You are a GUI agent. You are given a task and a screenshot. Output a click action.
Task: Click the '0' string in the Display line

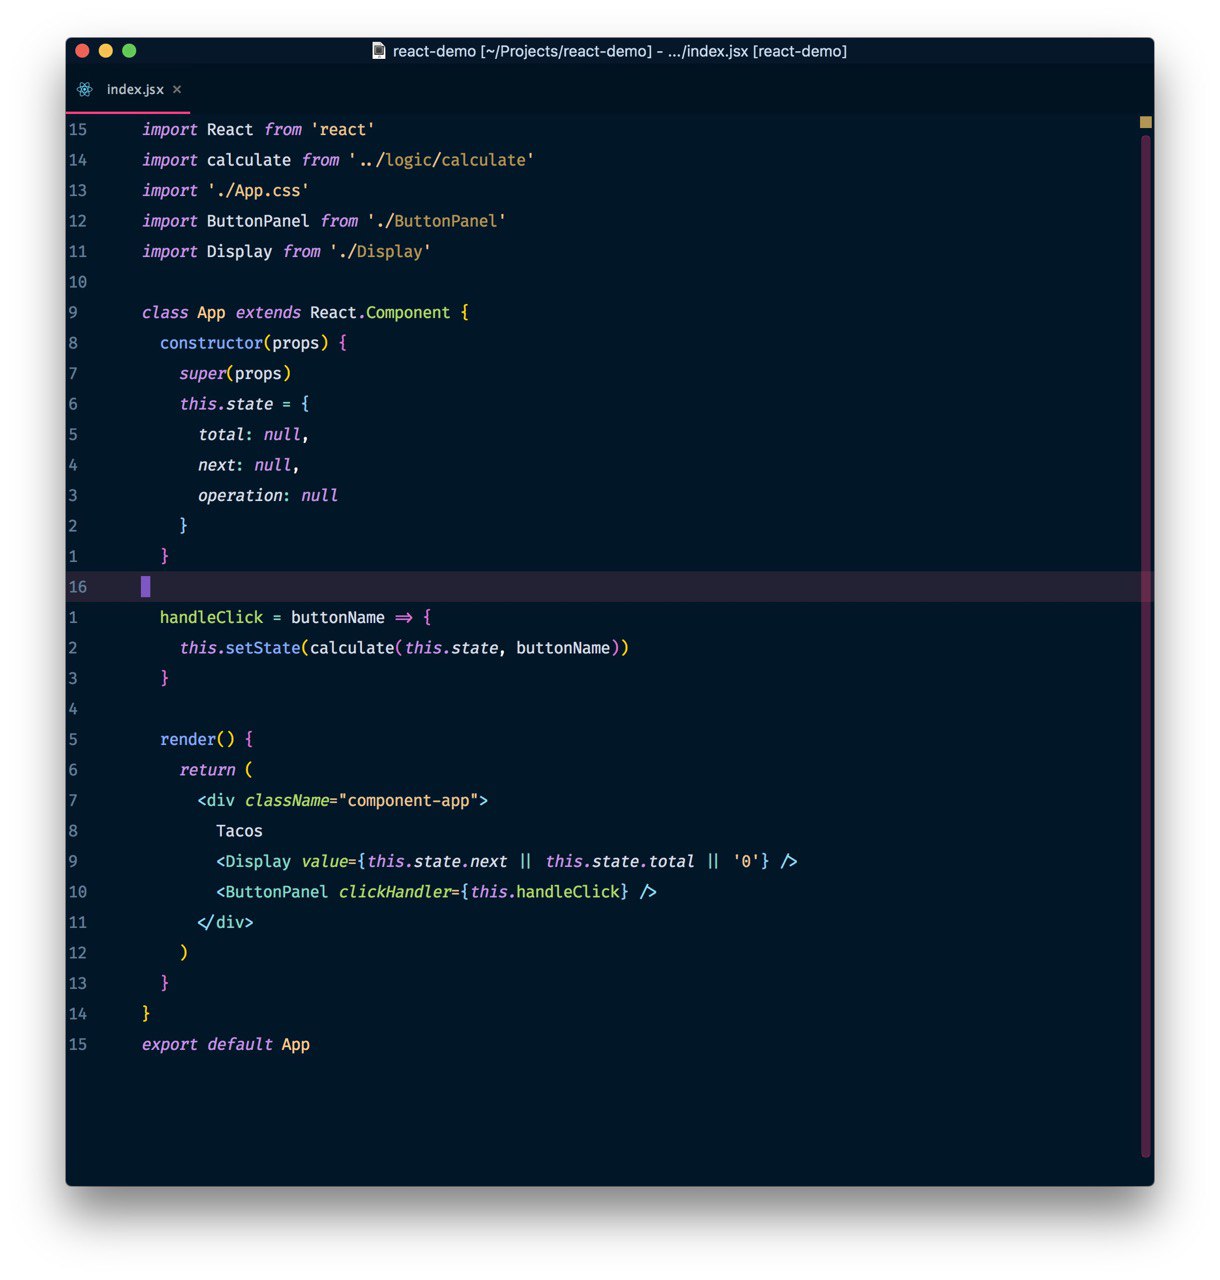click(x=746, y=862)
